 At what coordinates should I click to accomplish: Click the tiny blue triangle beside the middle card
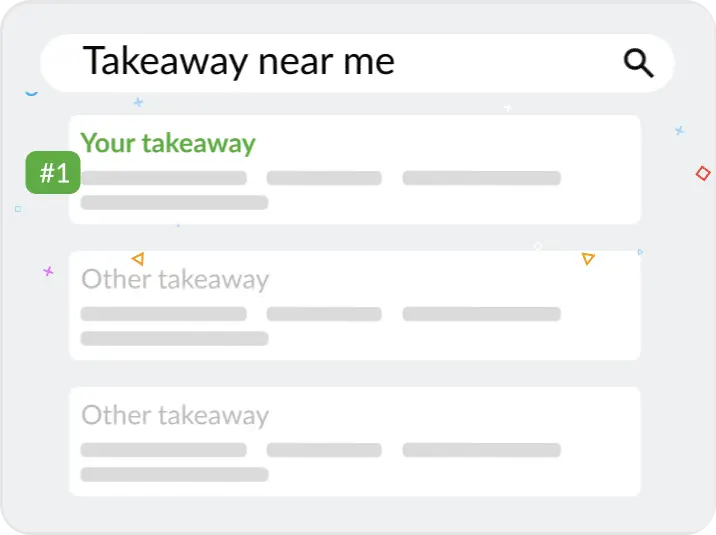[640, 252]
